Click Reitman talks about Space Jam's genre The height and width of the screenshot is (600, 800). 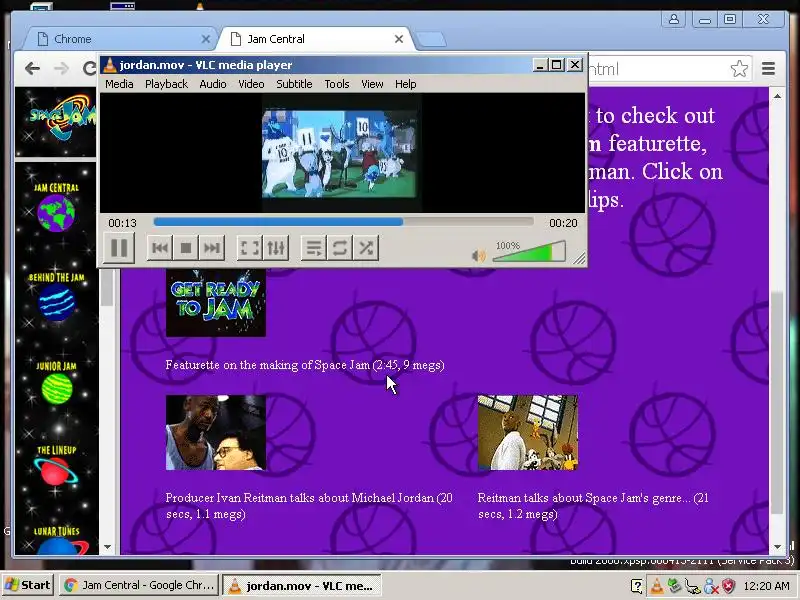(x=593, y=506)
